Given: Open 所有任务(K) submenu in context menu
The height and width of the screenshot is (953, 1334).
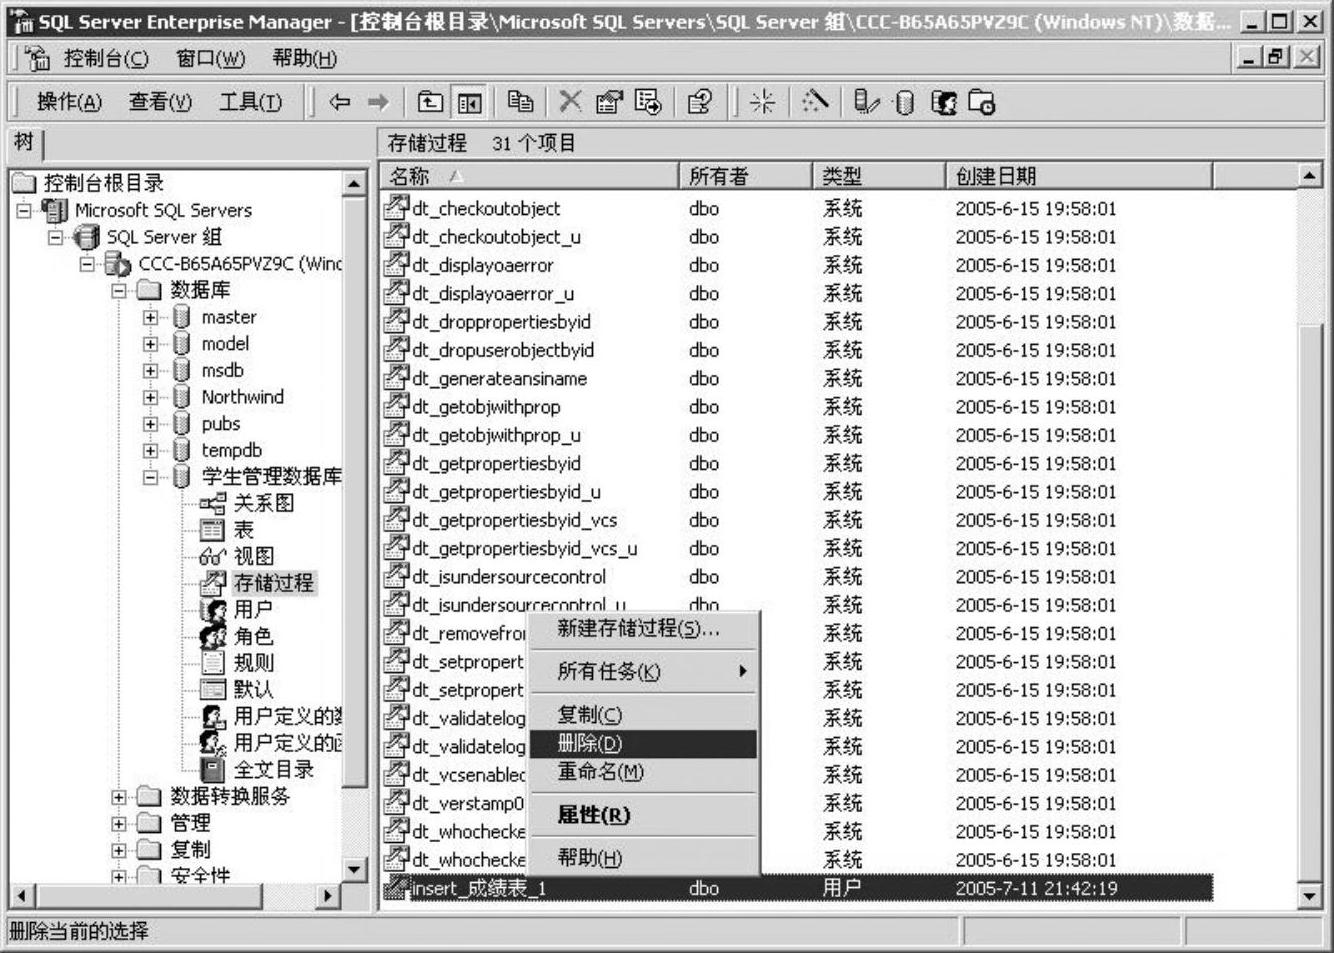Looking at the screenshot, I should 642,671.
